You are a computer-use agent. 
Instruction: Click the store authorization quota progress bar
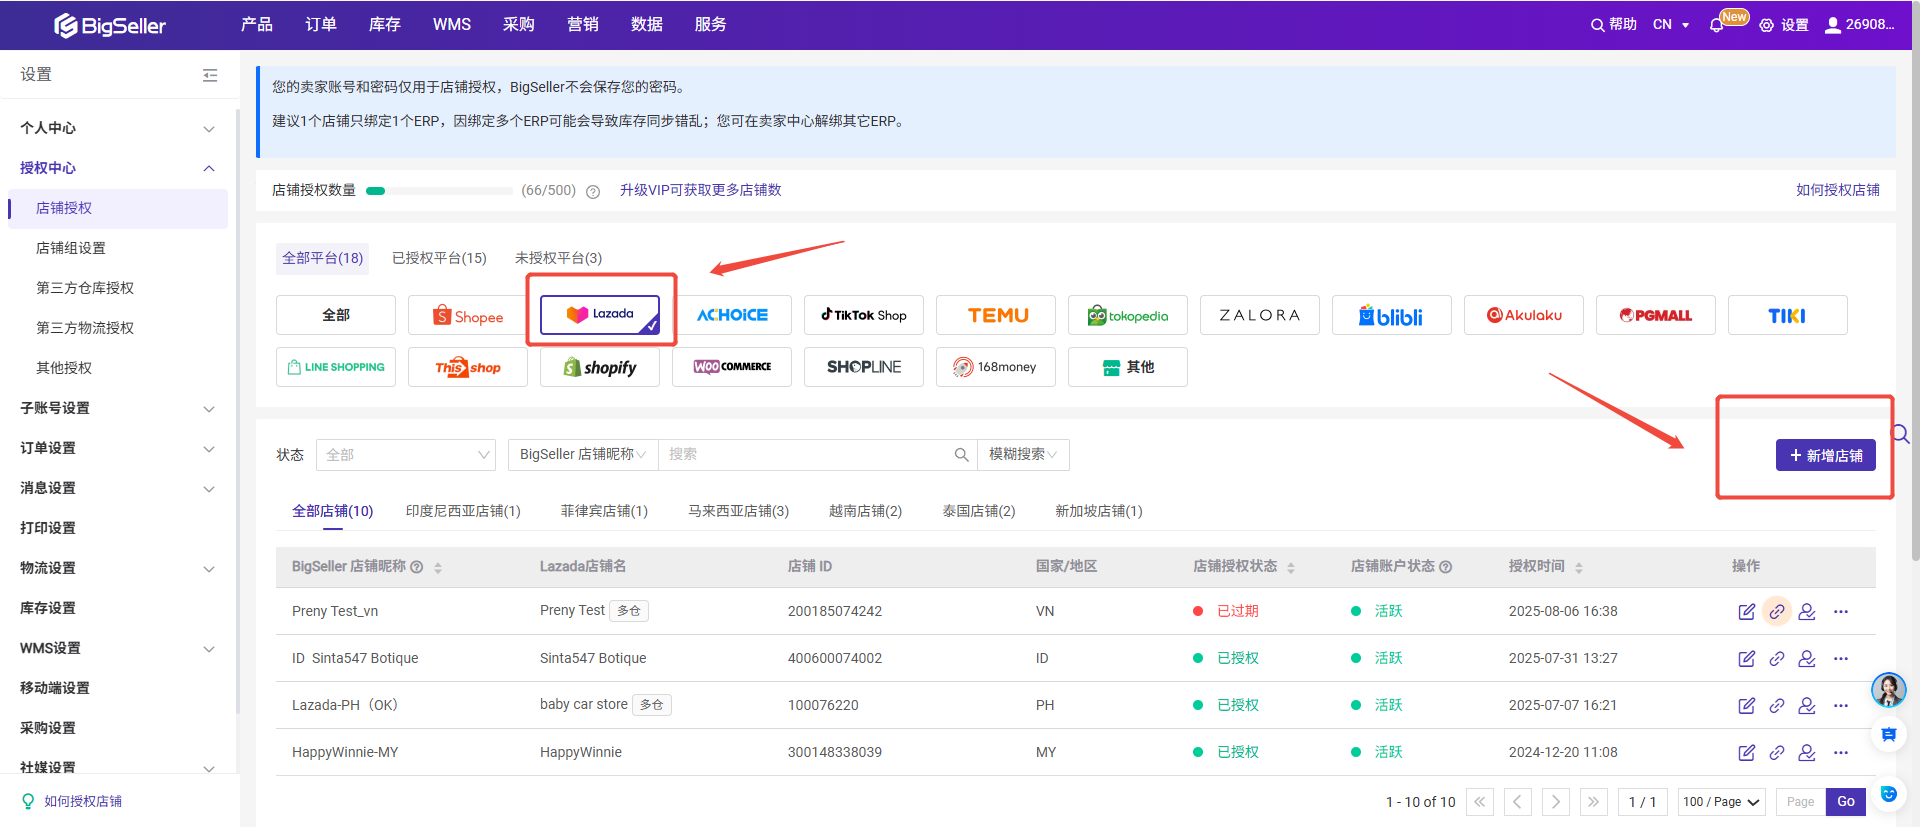click(439, 190)
